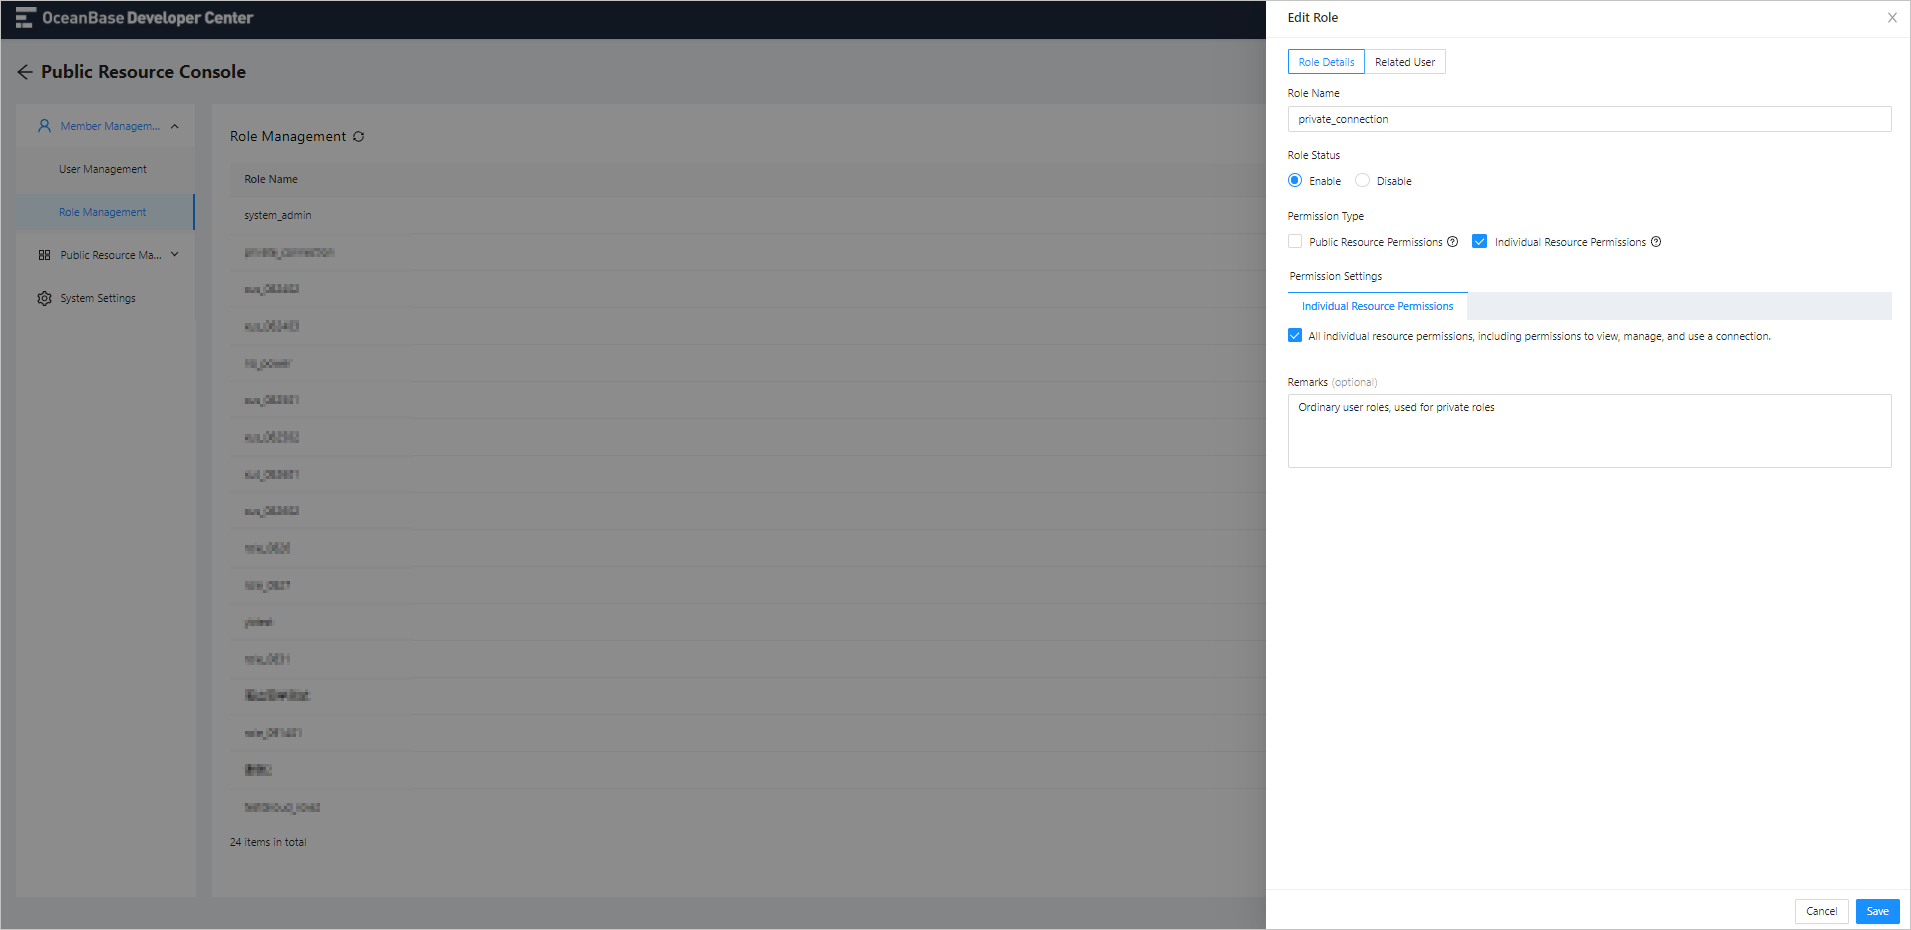Check the Public Resource Permissions box
The image size is (1911, 930).
(x=1295, y=242)
